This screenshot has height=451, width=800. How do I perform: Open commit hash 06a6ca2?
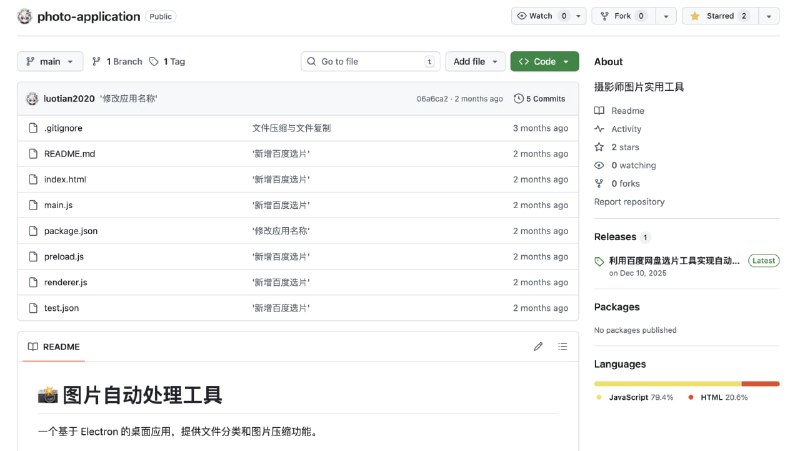click(432, 98)
